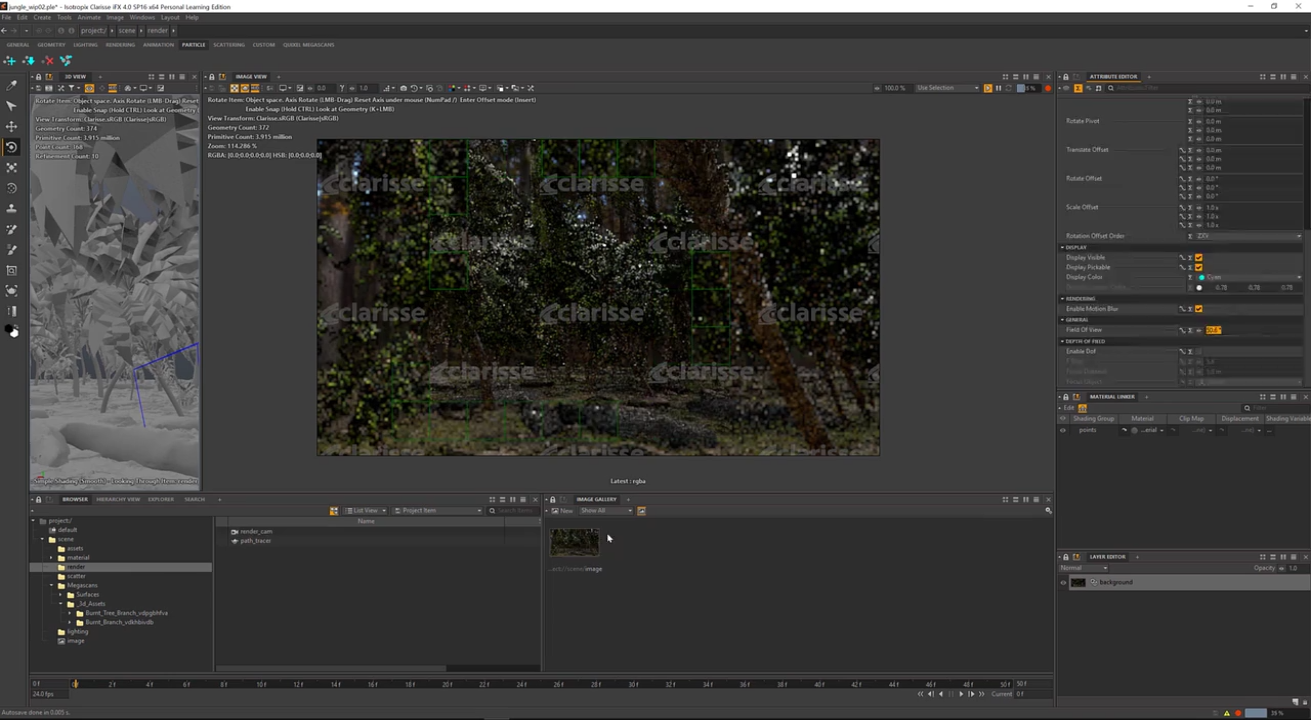The width and height of the screenshot is (1311, 720).
Task: Open the Hierarchy View tab
Action: click(x=118, y=499)
